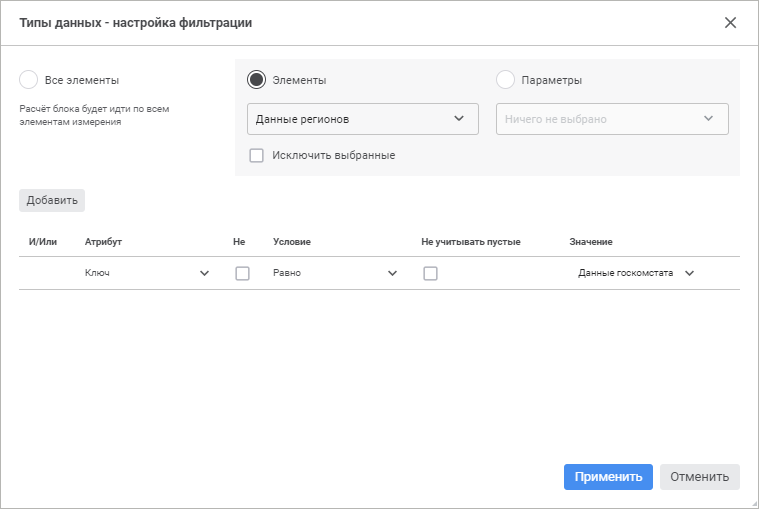Select the "Все элементы" radio button

[x=29, y=80]
